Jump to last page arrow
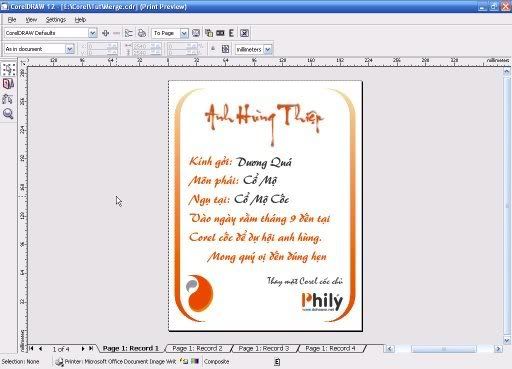Image resolution: width=512 pixels, height=369 pixels. [x=91, y=349]
